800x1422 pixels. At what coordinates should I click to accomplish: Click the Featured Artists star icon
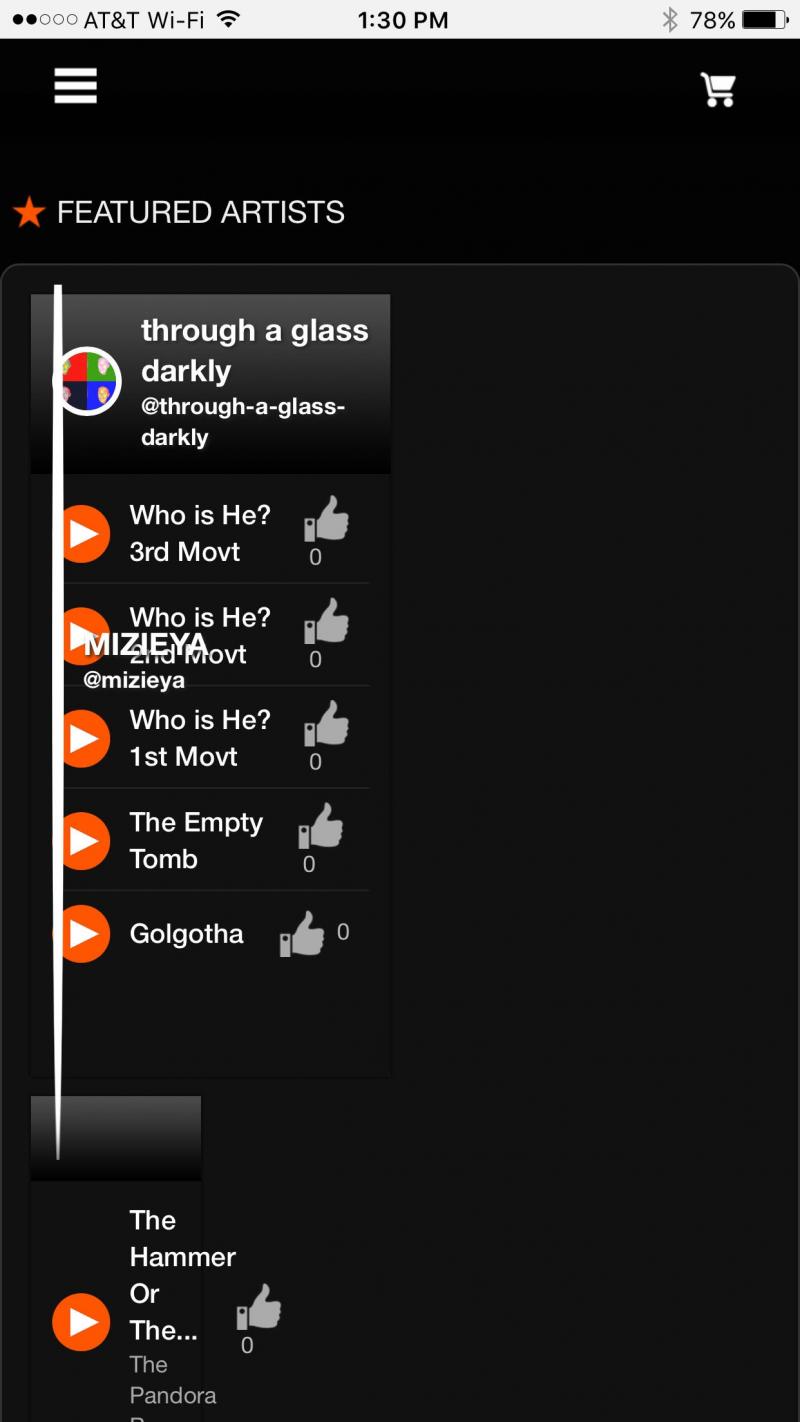tap(29, 212)
